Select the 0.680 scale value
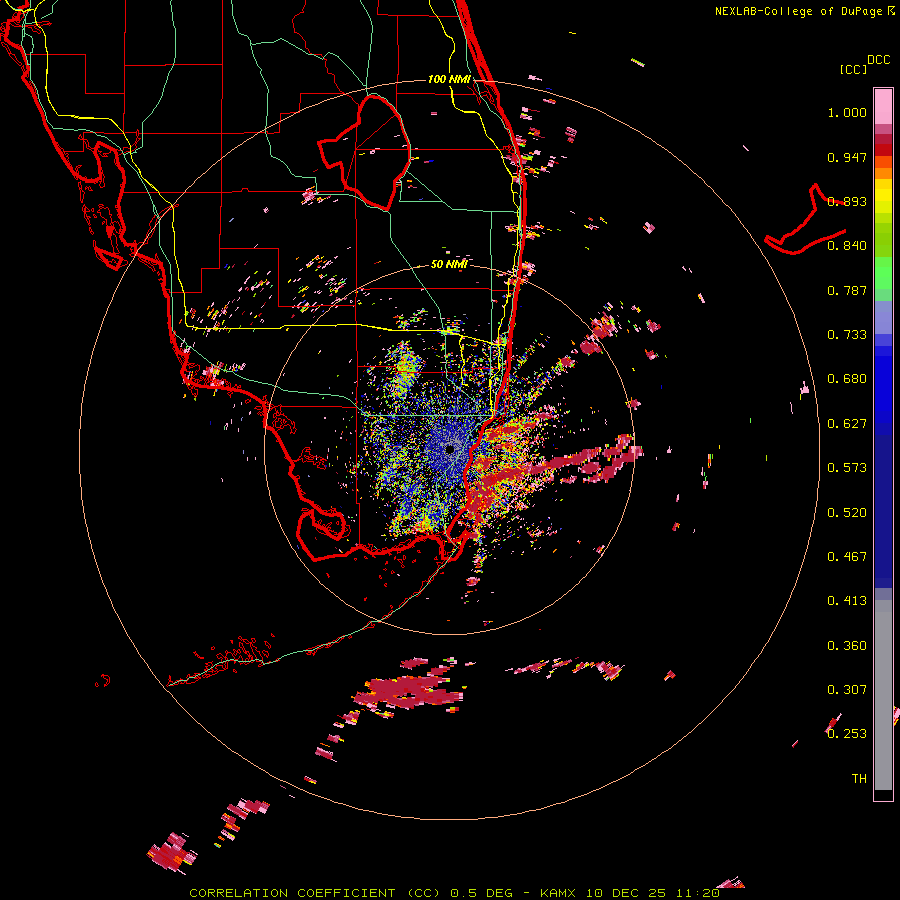The image size is (900, 900). [847, 379]
